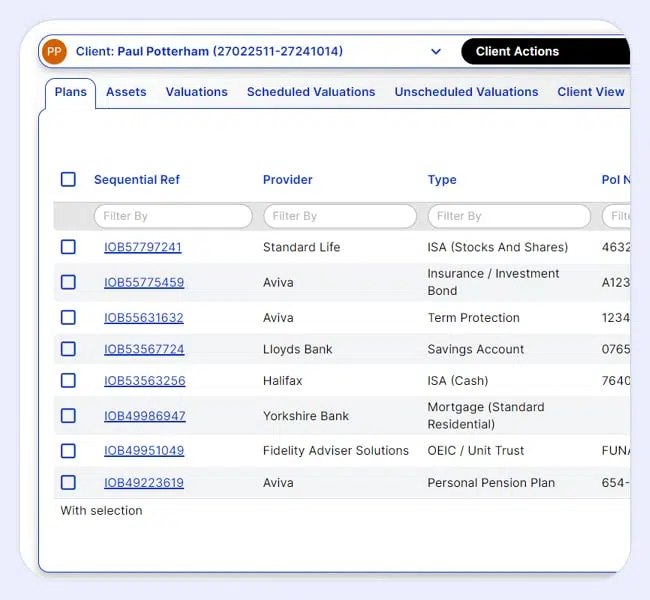The height and width of the screenshot is (600, 650).
Task: Check the box for IOB53563256
Action: (68, 381)
